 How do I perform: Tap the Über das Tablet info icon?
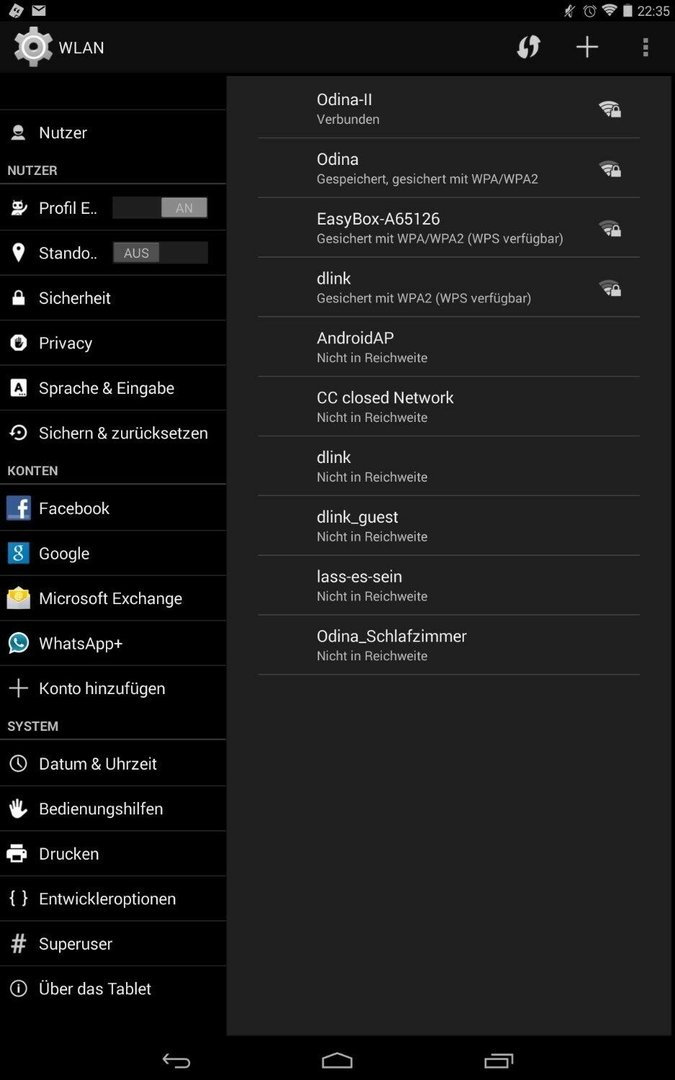click(19, 988)
